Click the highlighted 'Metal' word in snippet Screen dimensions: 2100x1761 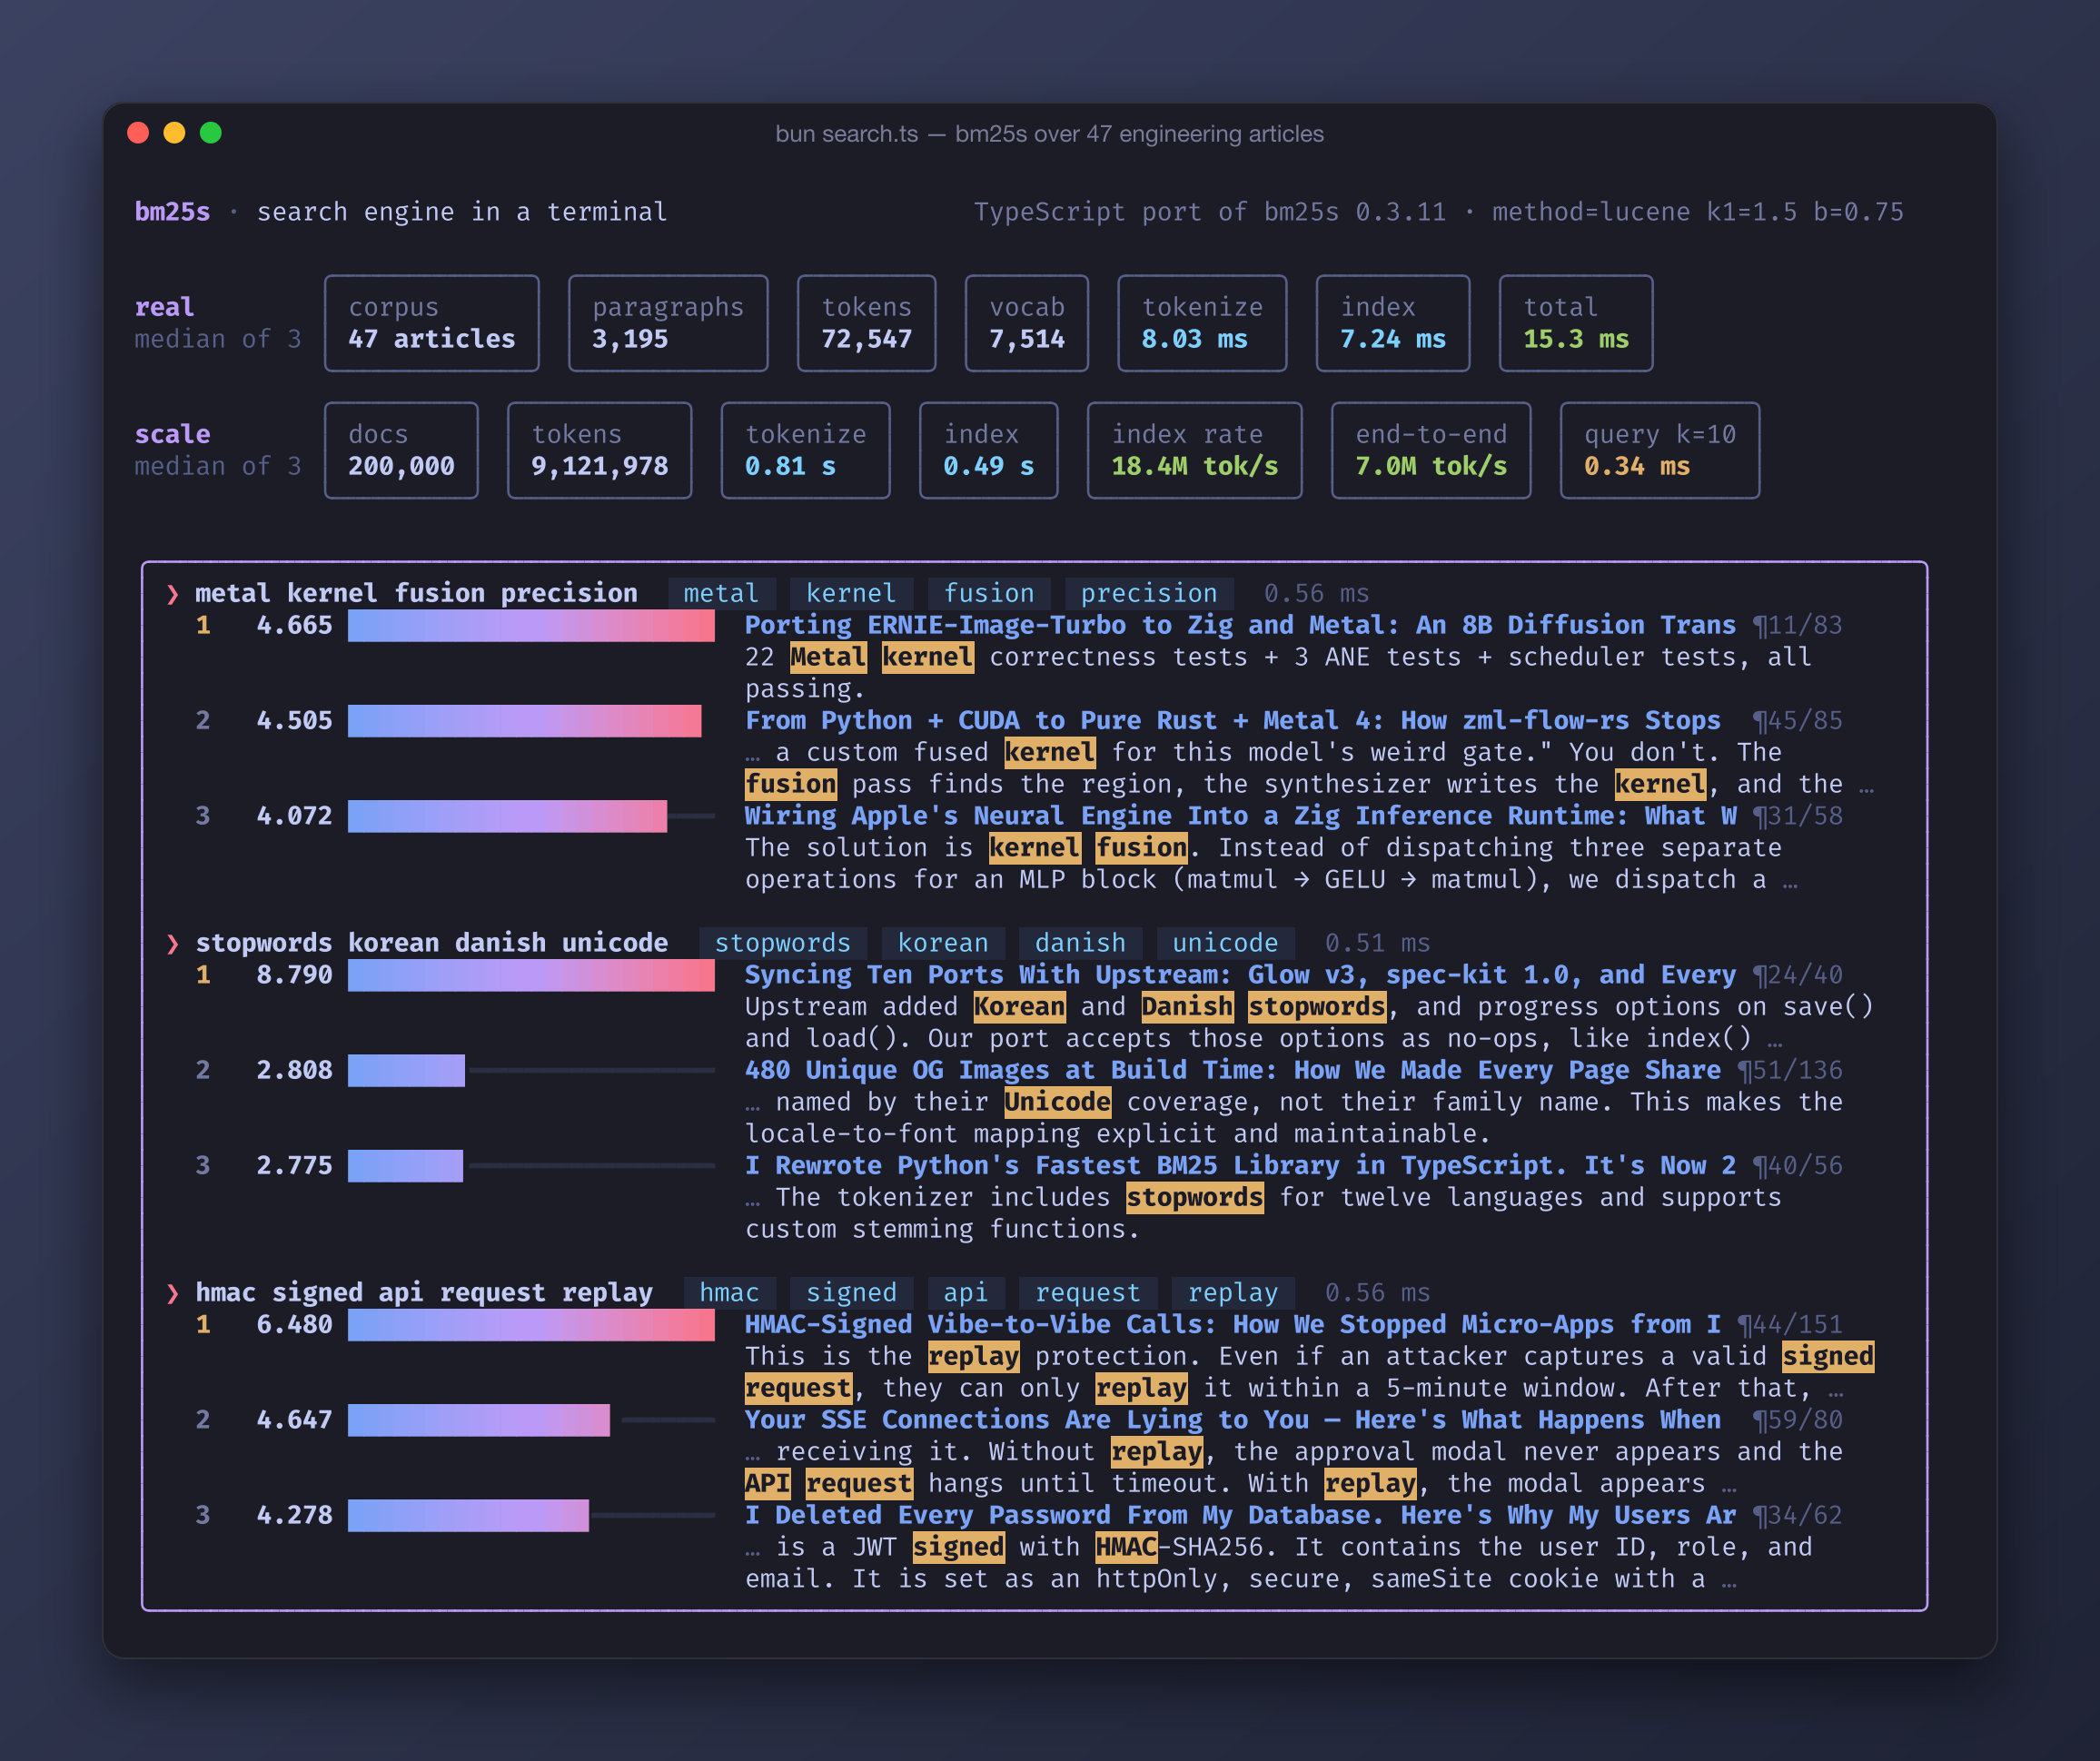click(x=828, y=657)
